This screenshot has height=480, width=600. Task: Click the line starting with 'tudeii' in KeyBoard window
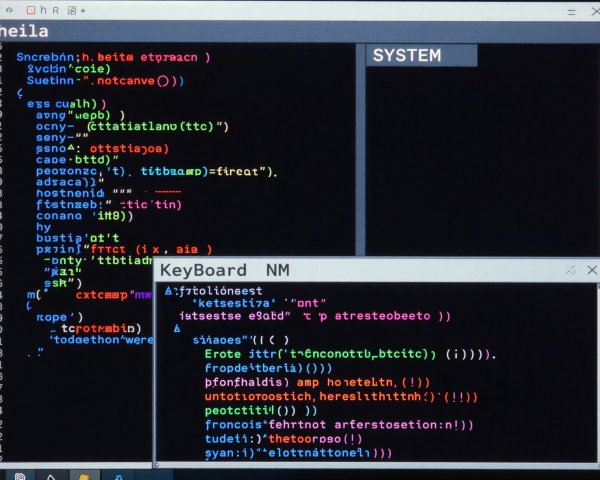(283, 439)
